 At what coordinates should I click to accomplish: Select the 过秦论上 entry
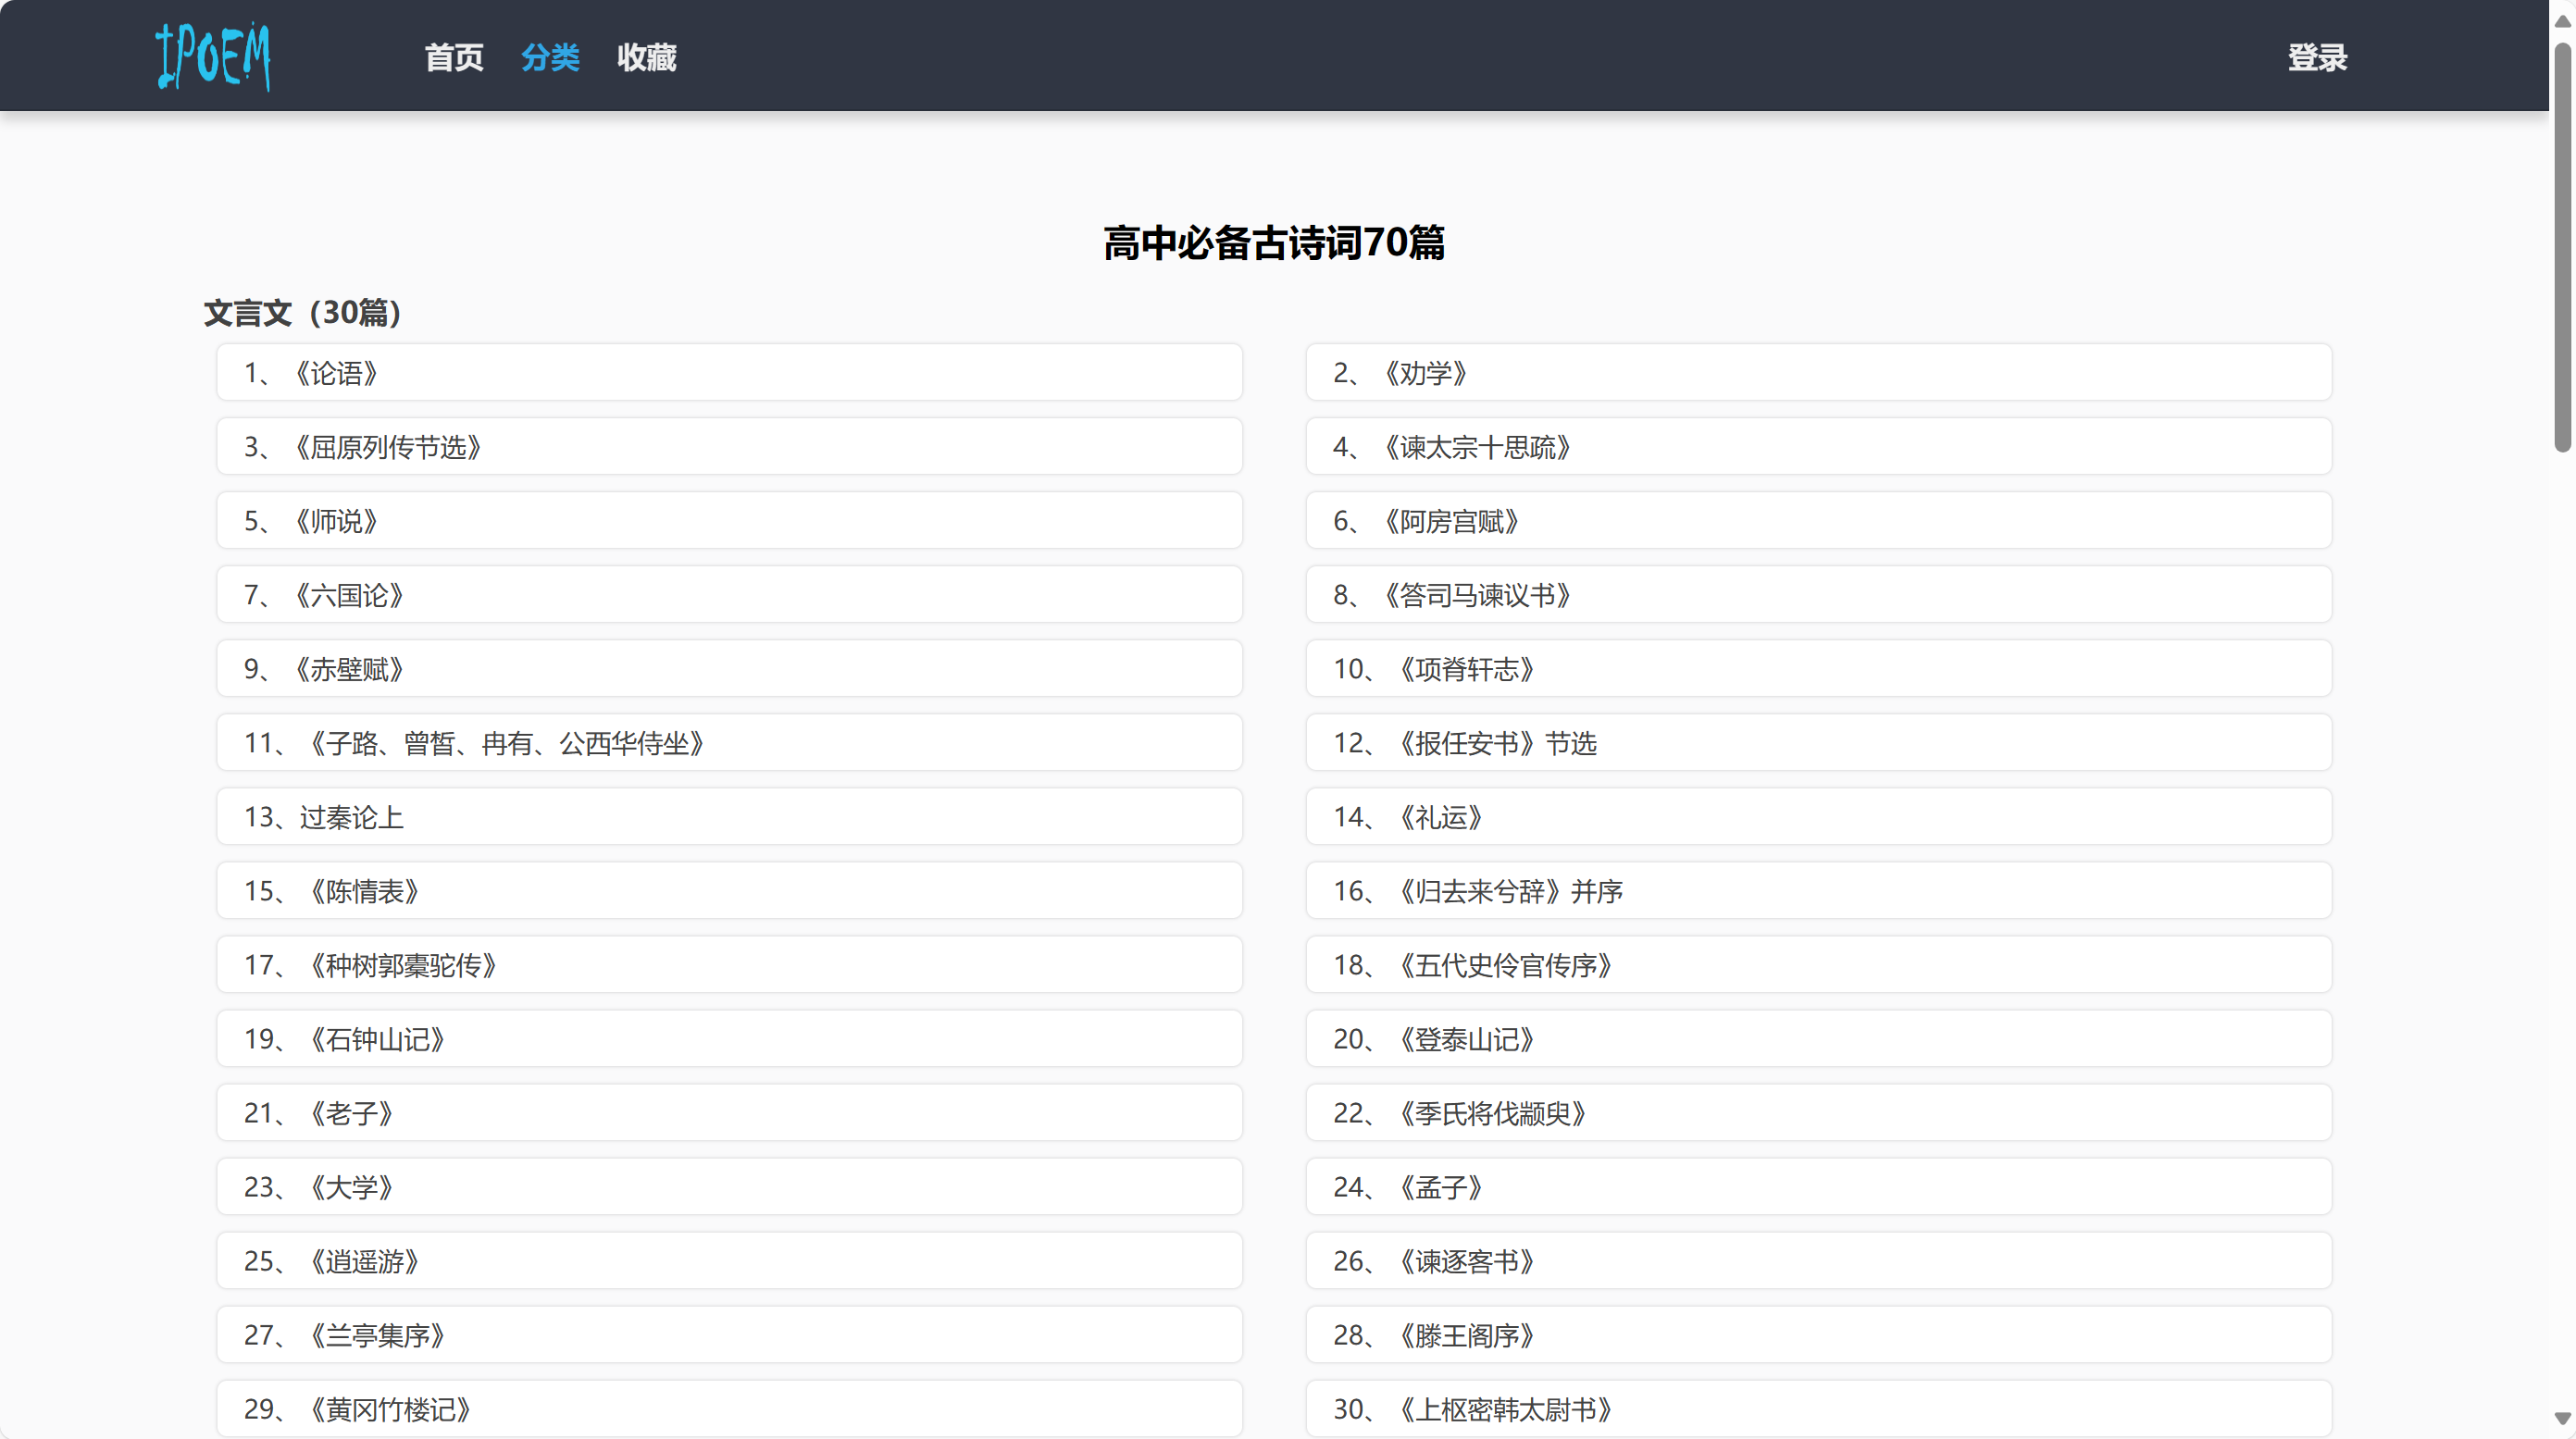(728, 817)
